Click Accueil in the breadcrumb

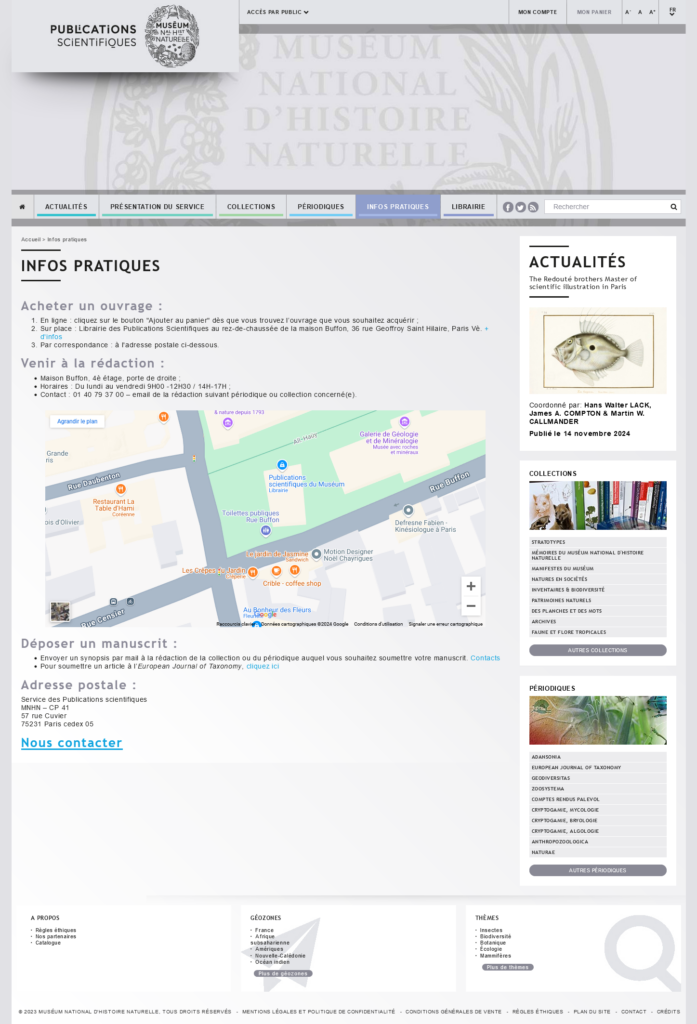(31, 240)
